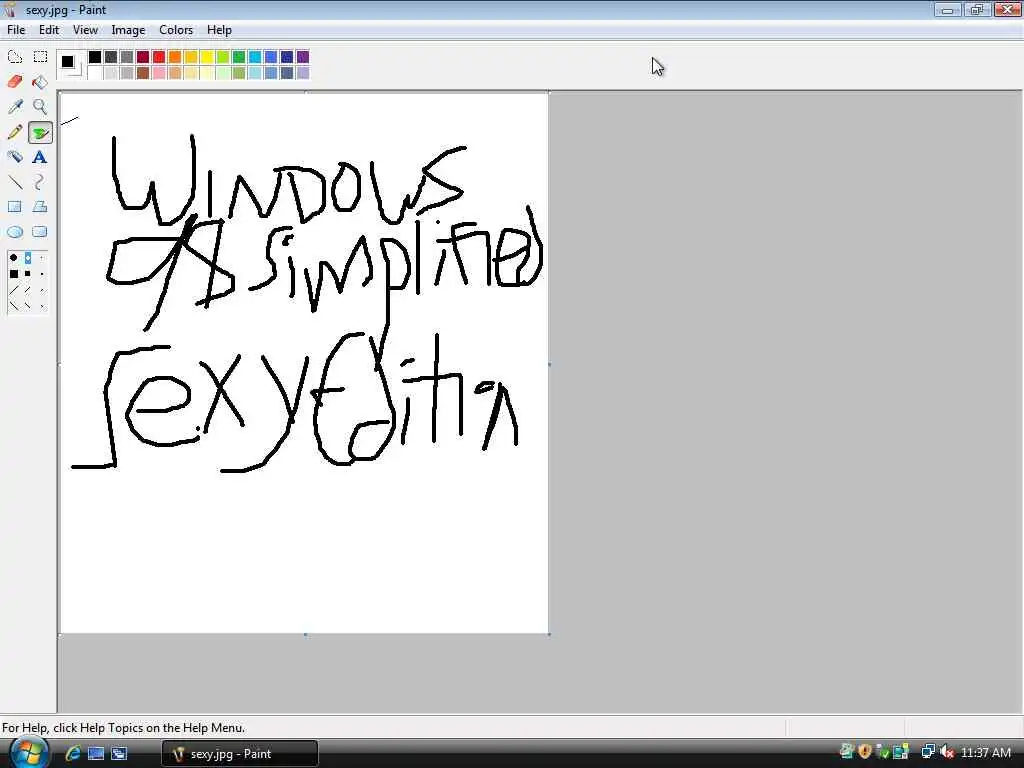1024x768 pixels.
Task: Click the Switch Between Windows icon
Action: 119,753
